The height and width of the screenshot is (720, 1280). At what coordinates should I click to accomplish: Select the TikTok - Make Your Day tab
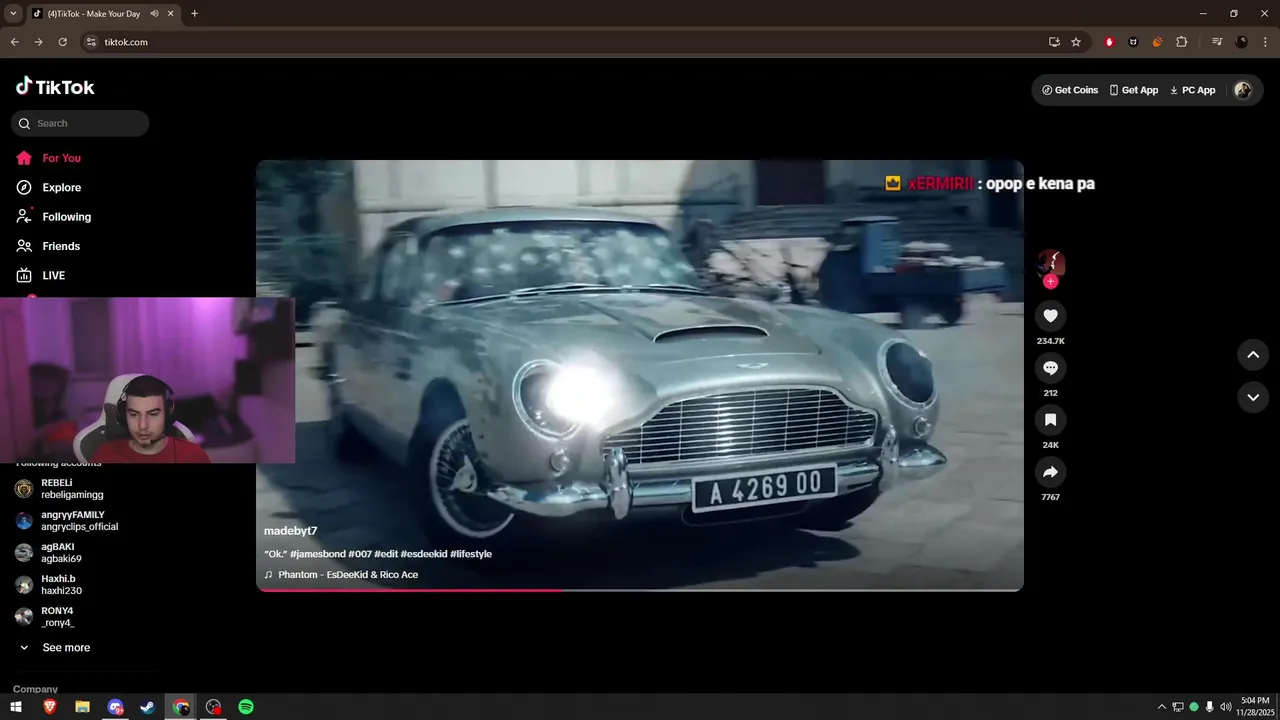[x=95, y=14]
